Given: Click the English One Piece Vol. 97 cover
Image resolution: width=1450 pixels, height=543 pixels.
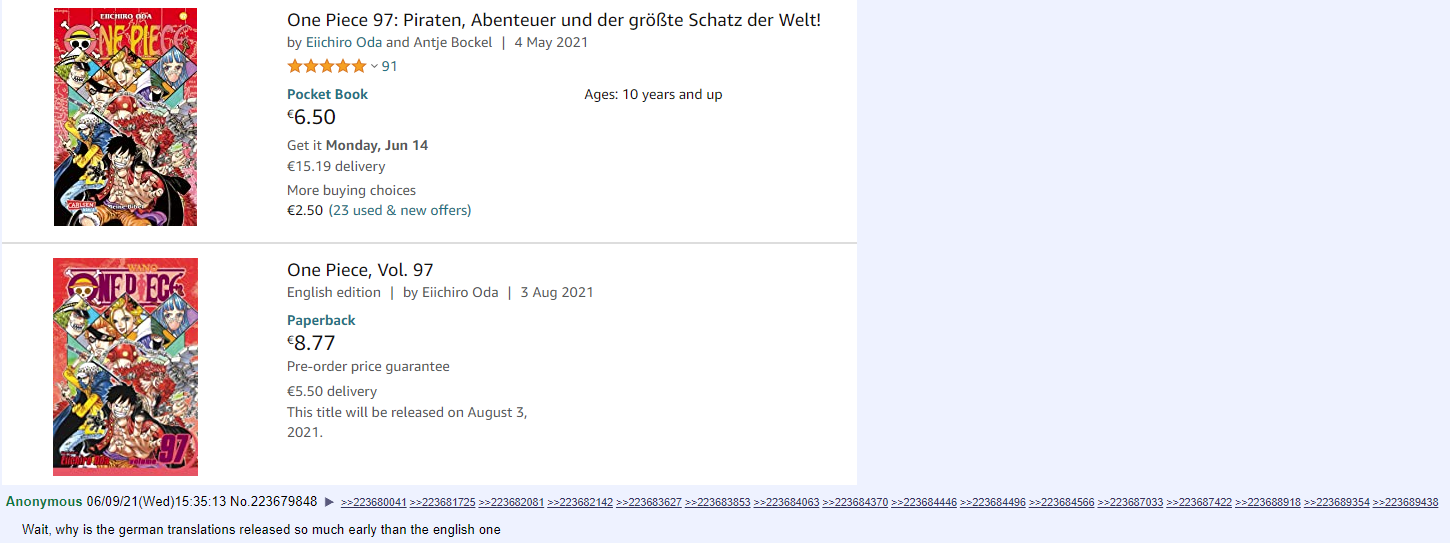Looking at the screenshot, I should tap(125, 367).
